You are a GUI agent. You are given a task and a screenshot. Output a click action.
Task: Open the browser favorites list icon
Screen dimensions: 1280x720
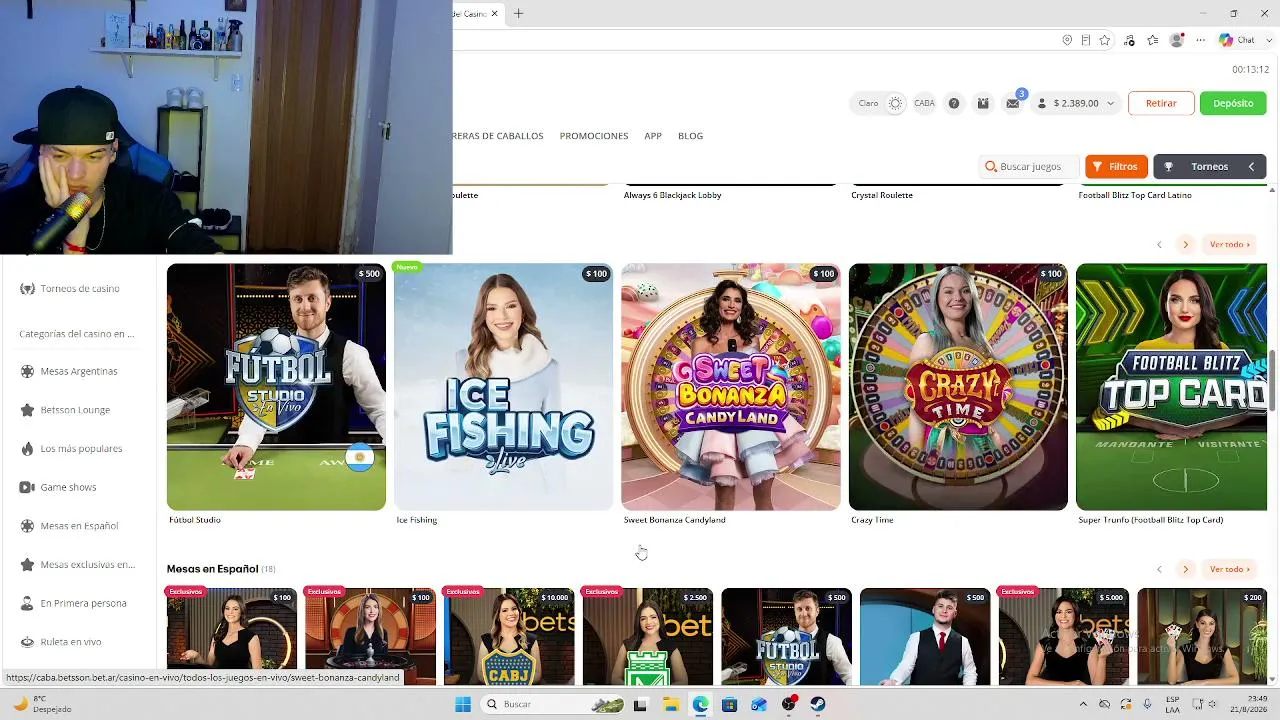click(1153, 40)
